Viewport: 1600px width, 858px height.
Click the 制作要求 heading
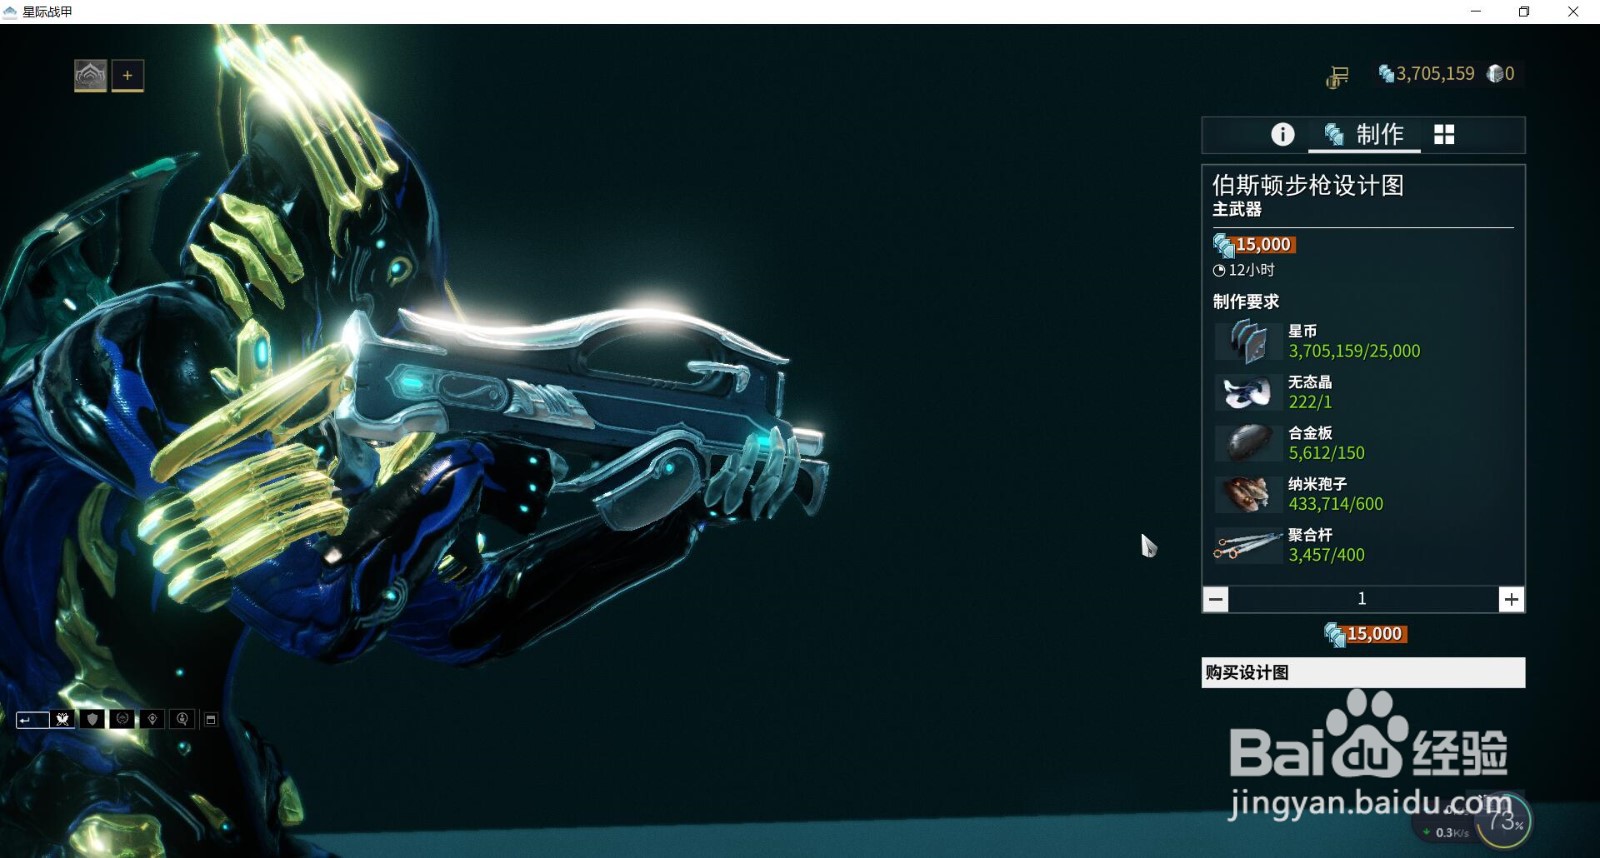[1246, 301]
